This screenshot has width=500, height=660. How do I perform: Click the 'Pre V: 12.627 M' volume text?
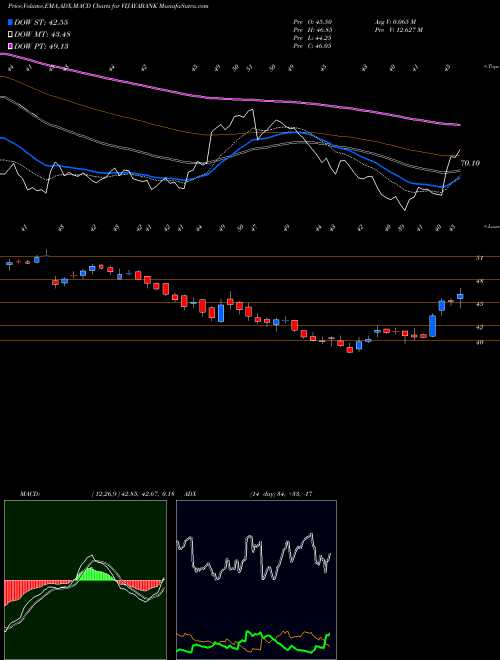click(x=398, y=30)
